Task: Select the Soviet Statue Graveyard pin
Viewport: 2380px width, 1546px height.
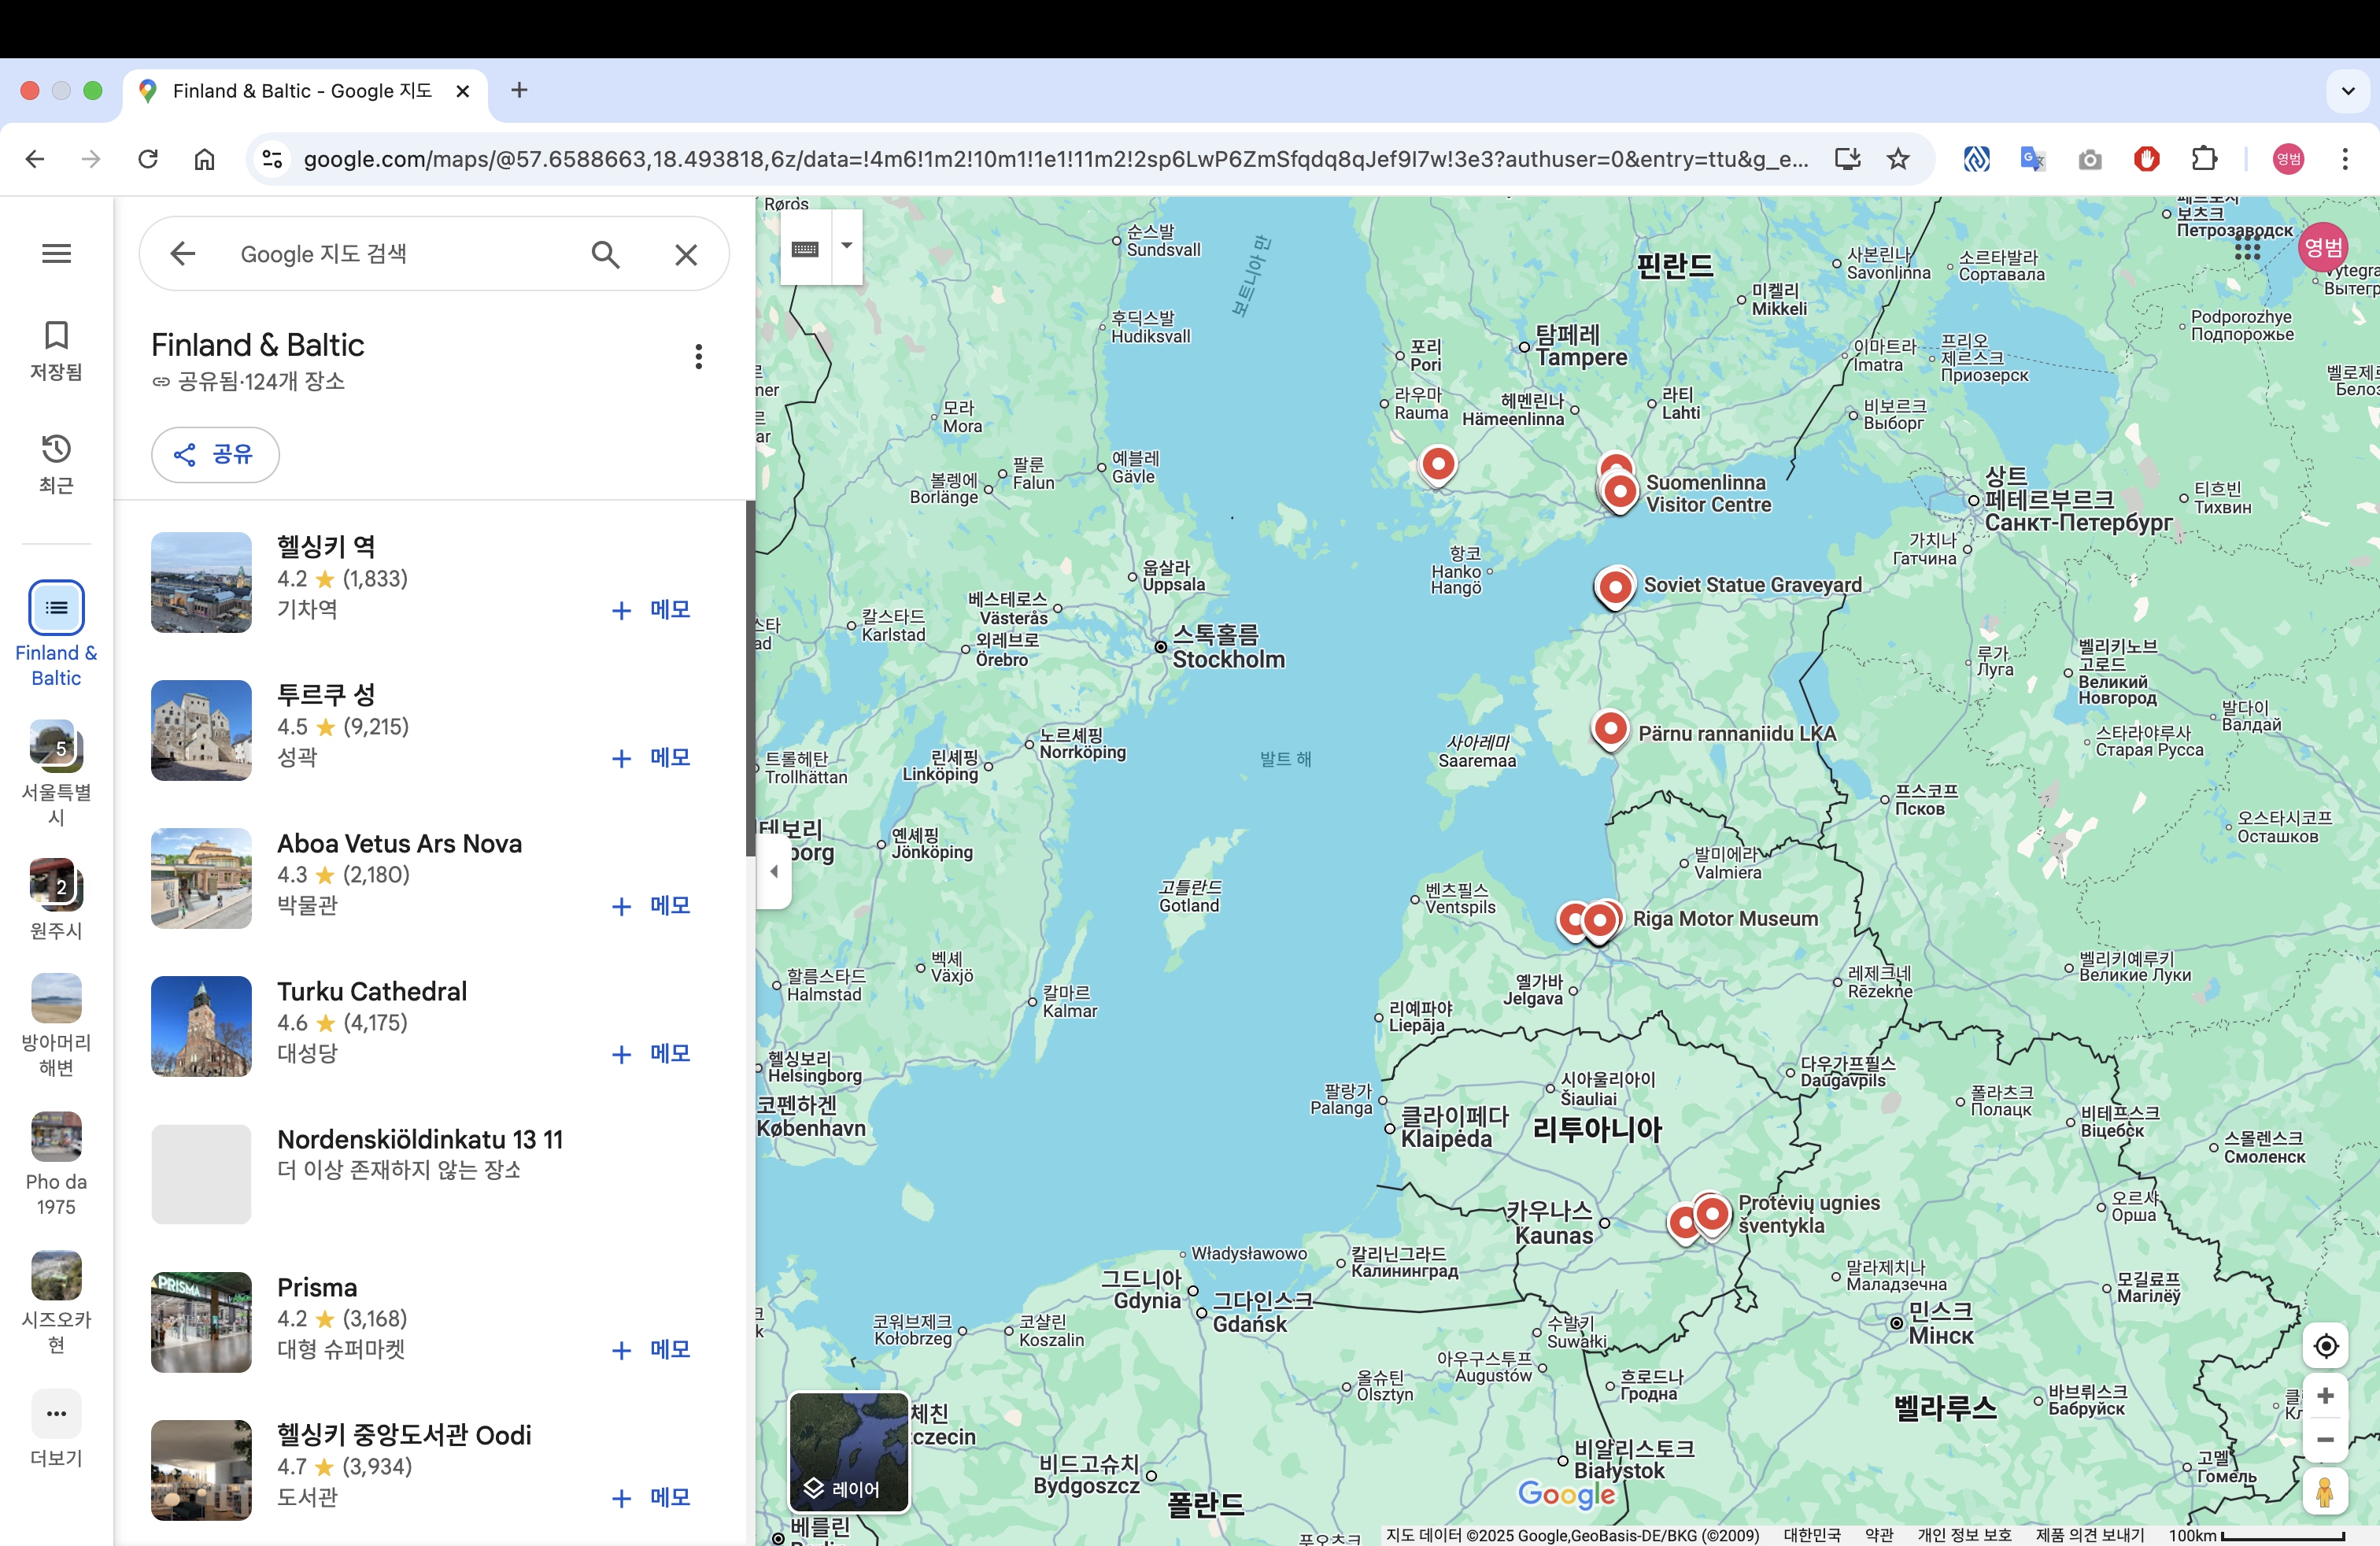Action: tap(1615, 588)
